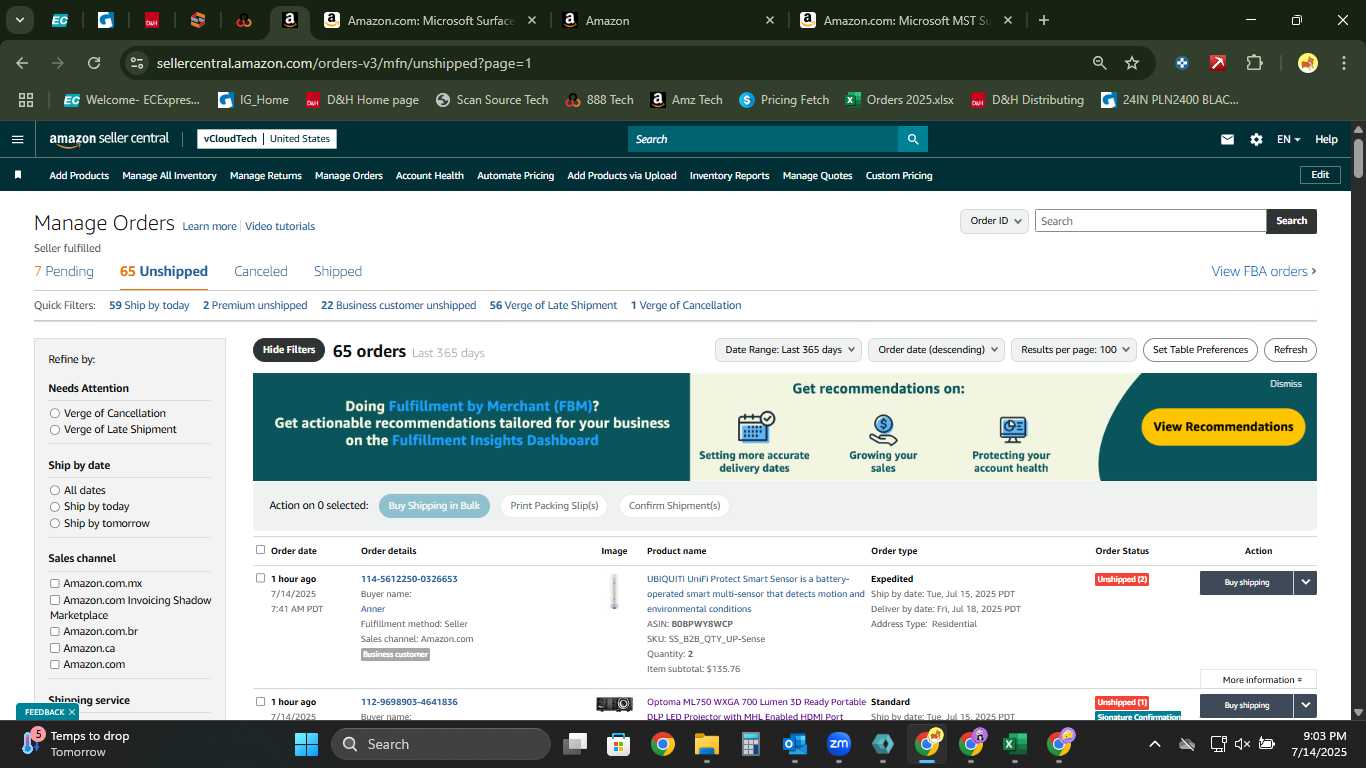Switch to the Pending orders tab

click(x=64, y=271)
